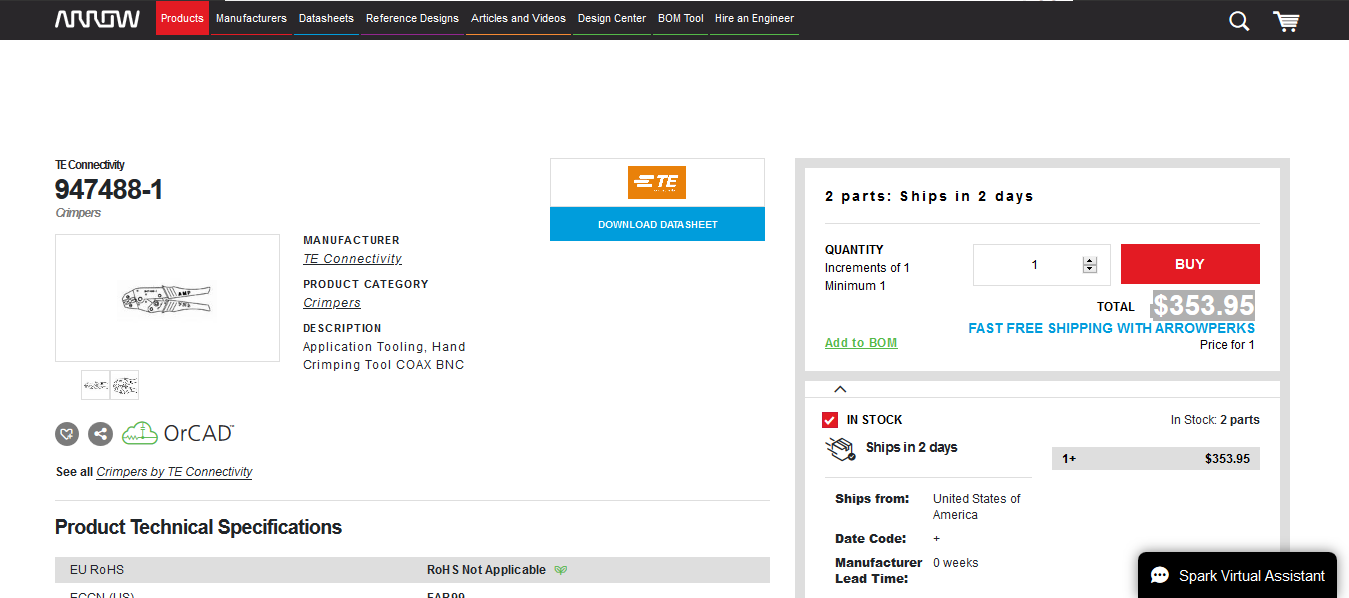
Task: Decrease quantity with the down arrow
Action: [1090, 270]
